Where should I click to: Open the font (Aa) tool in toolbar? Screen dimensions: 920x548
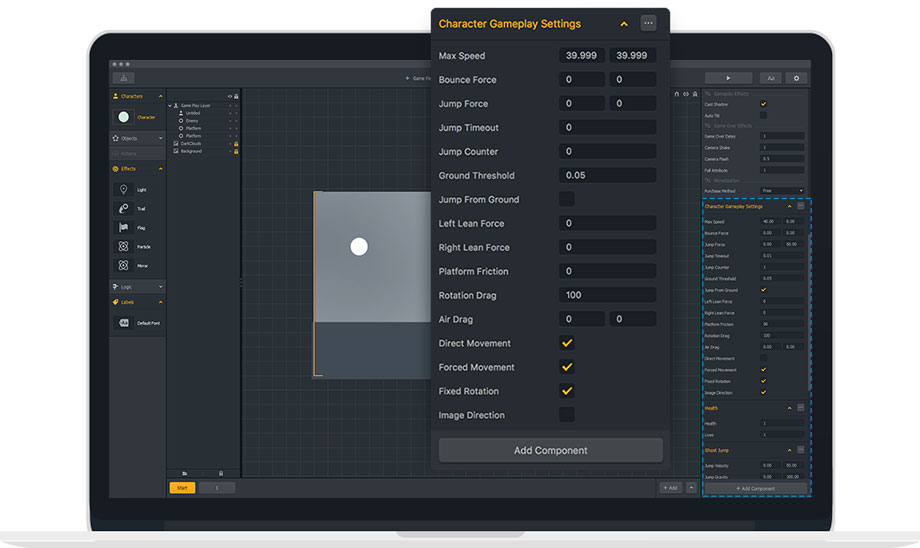click(771, 78)
